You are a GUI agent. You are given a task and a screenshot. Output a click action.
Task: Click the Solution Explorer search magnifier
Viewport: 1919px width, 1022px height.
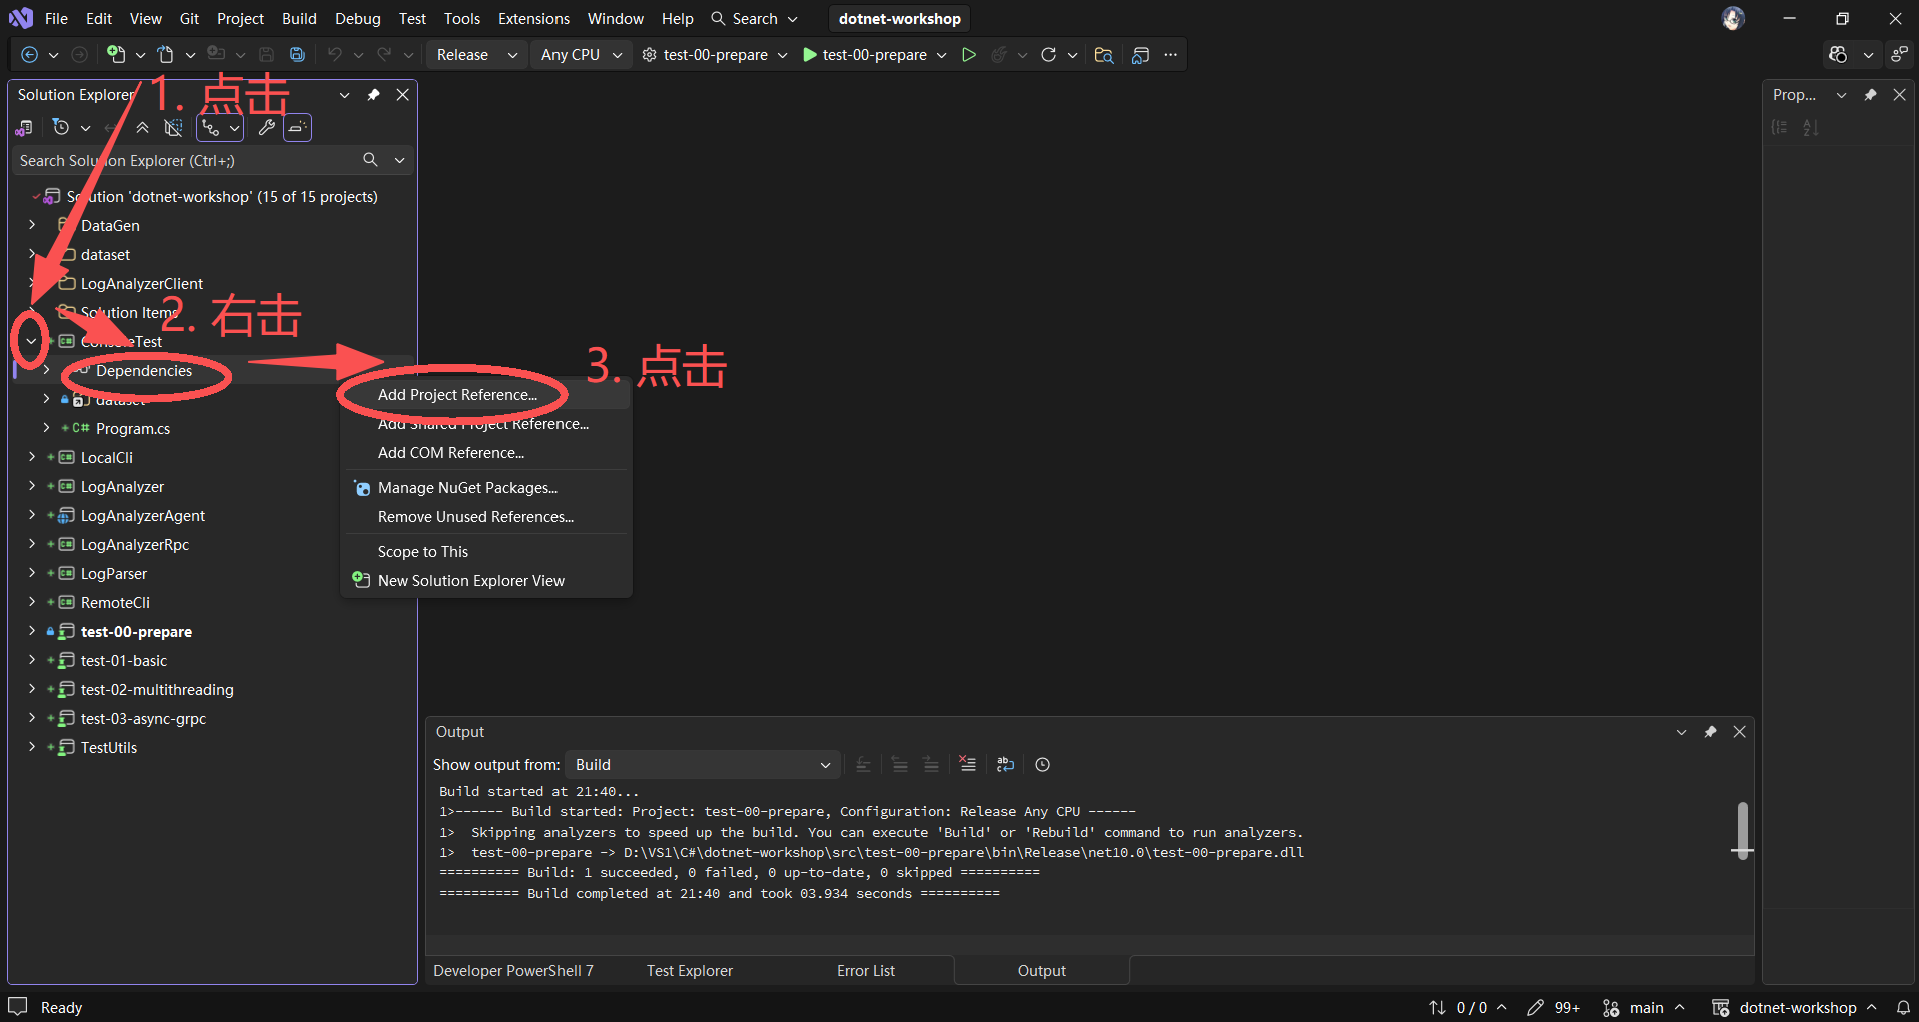click(370, 160)
